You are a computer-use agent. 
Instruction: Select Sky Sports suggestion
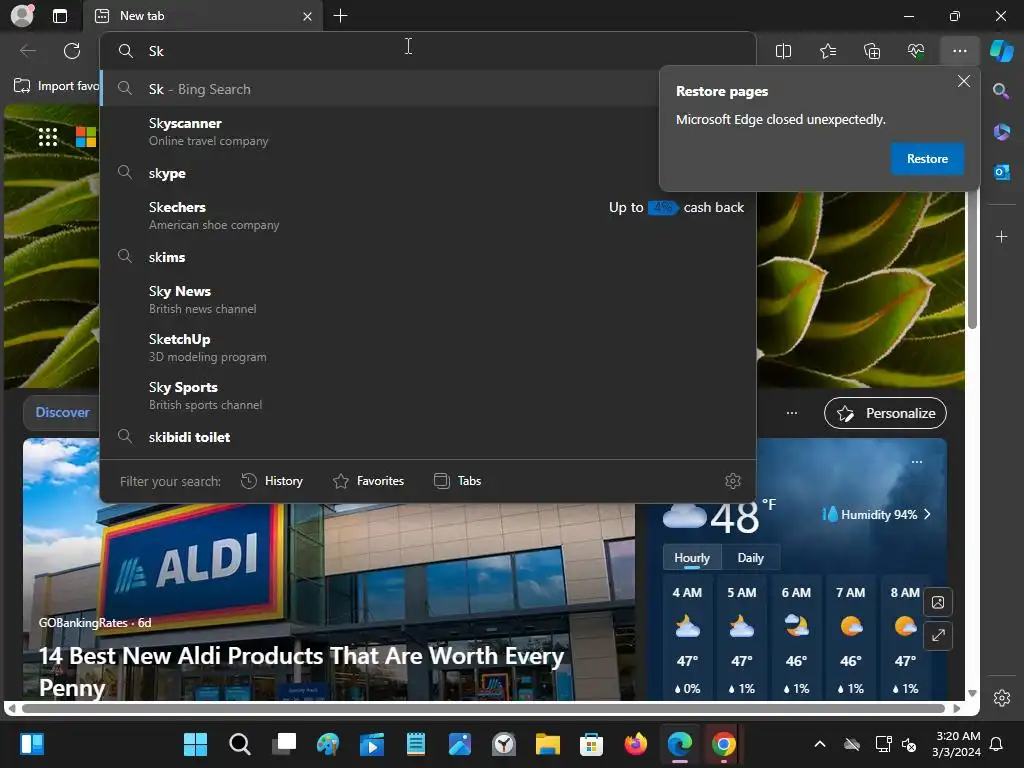coord(428,395)
